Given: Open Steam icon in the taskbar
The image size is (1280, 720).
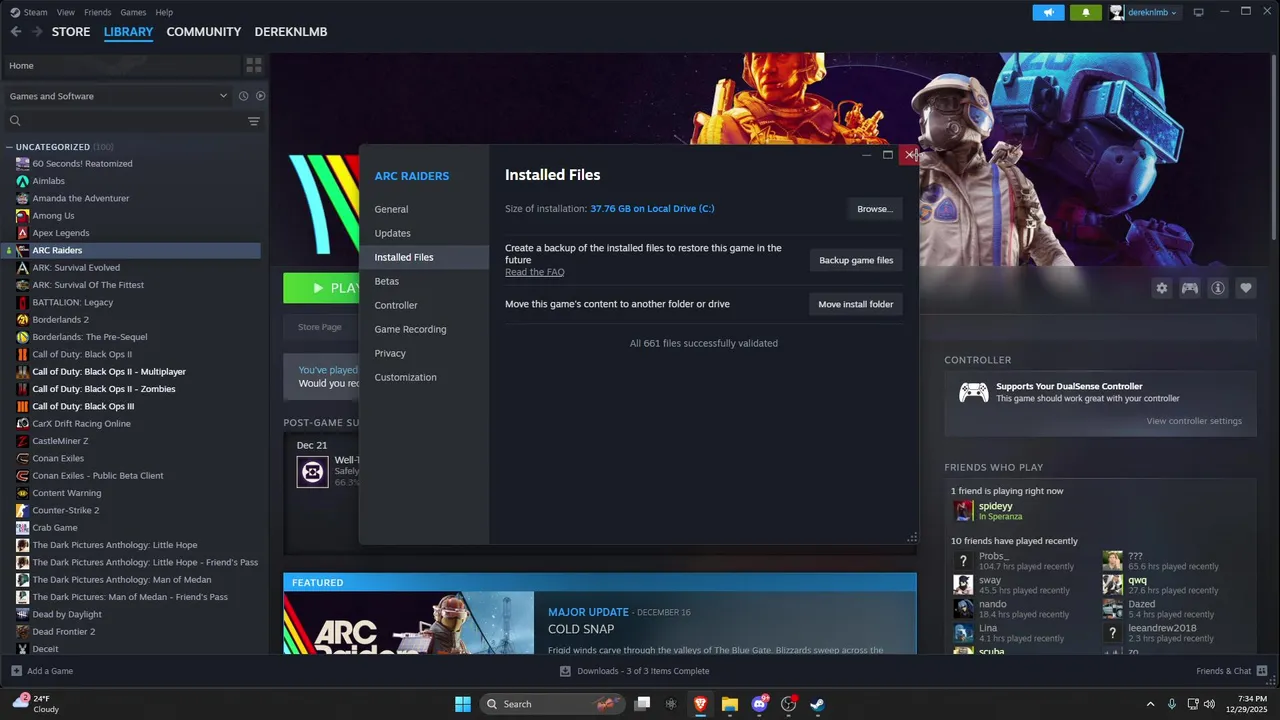Looking at the screenshot, I should pyautogui.click(x=817, y=704).
